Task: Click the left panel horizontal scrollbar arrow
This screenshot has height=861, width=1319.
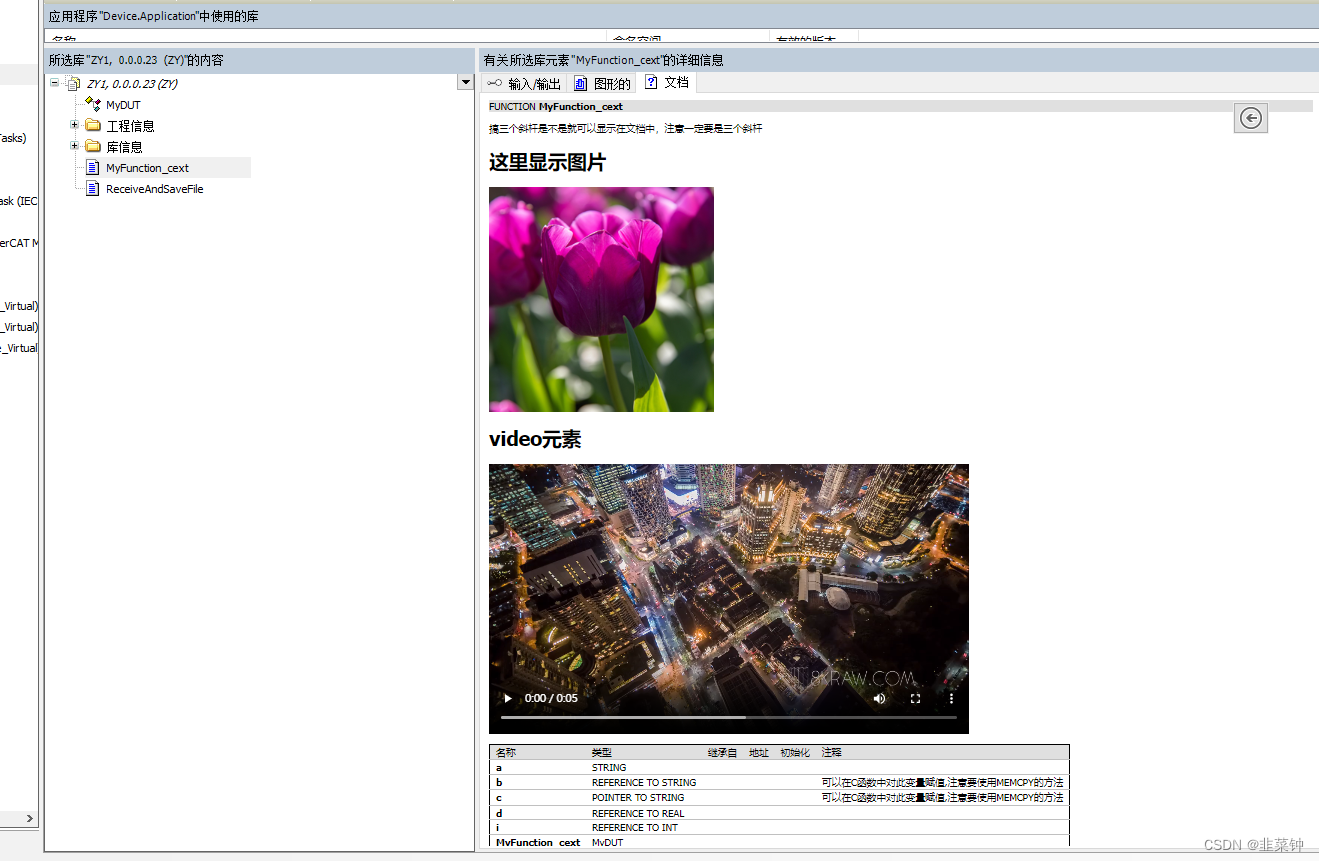Action: click(x=30, y=818)
